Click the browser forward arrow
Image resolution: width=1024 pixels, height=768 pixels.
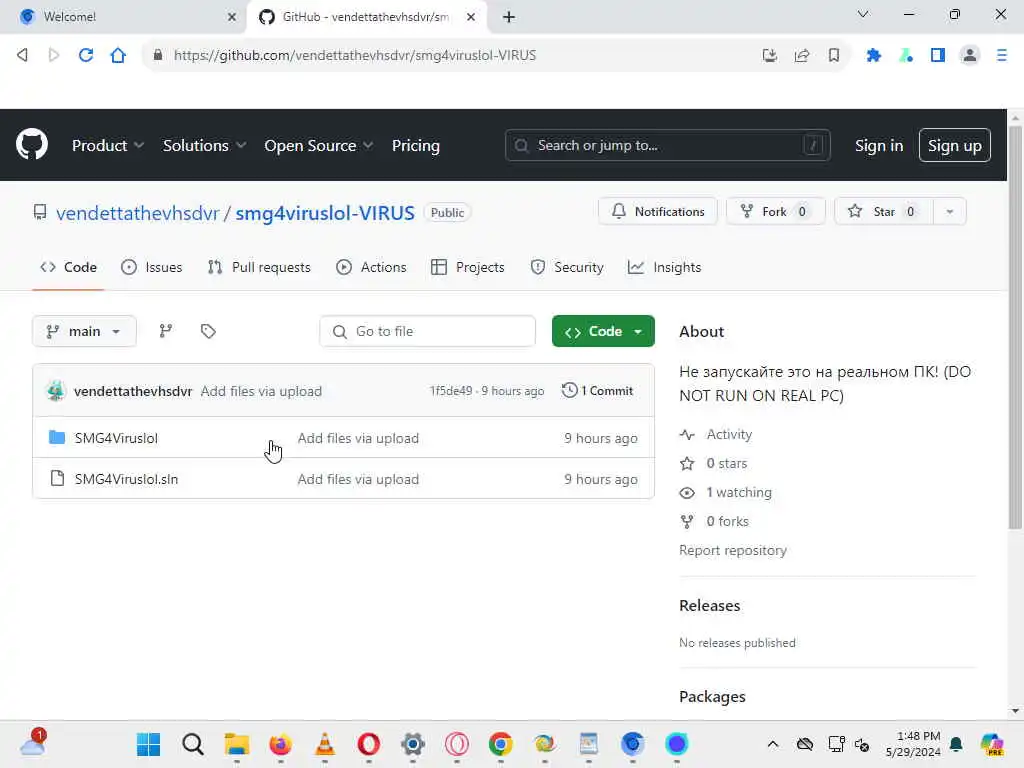click(x=54, y=55)
